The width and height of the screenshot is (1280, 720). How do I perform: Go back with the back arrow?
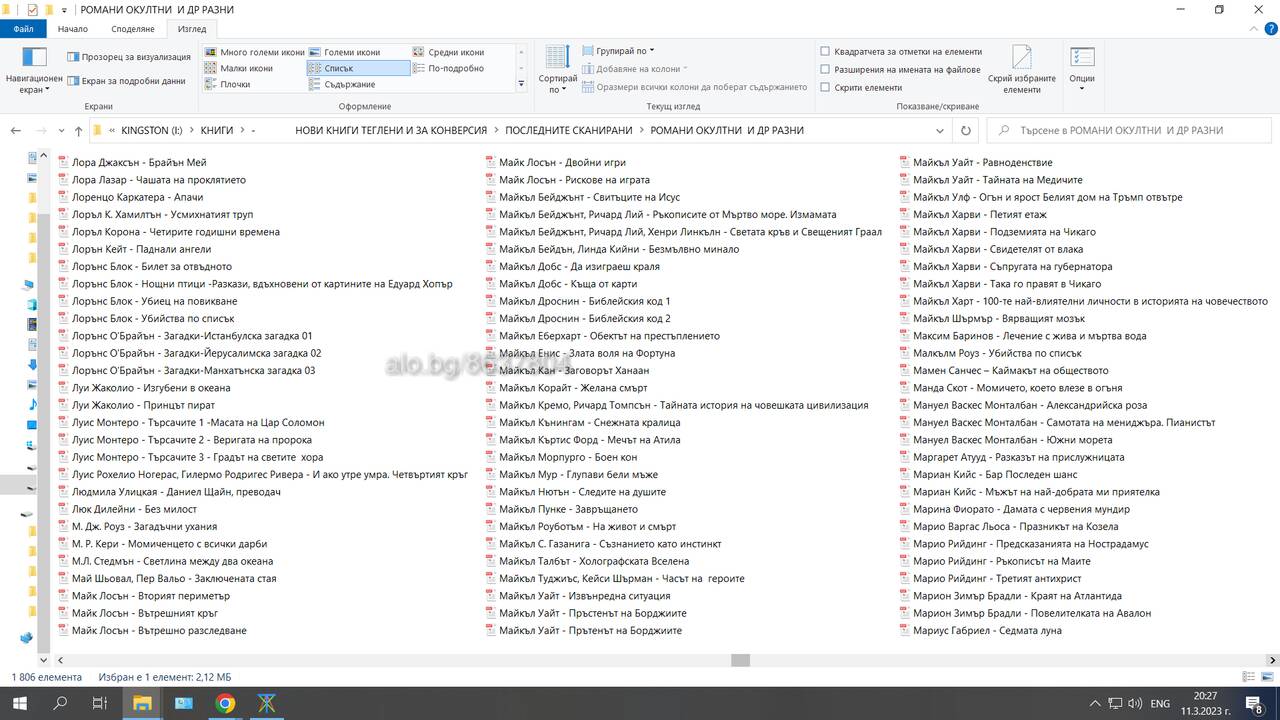[17, 130]
